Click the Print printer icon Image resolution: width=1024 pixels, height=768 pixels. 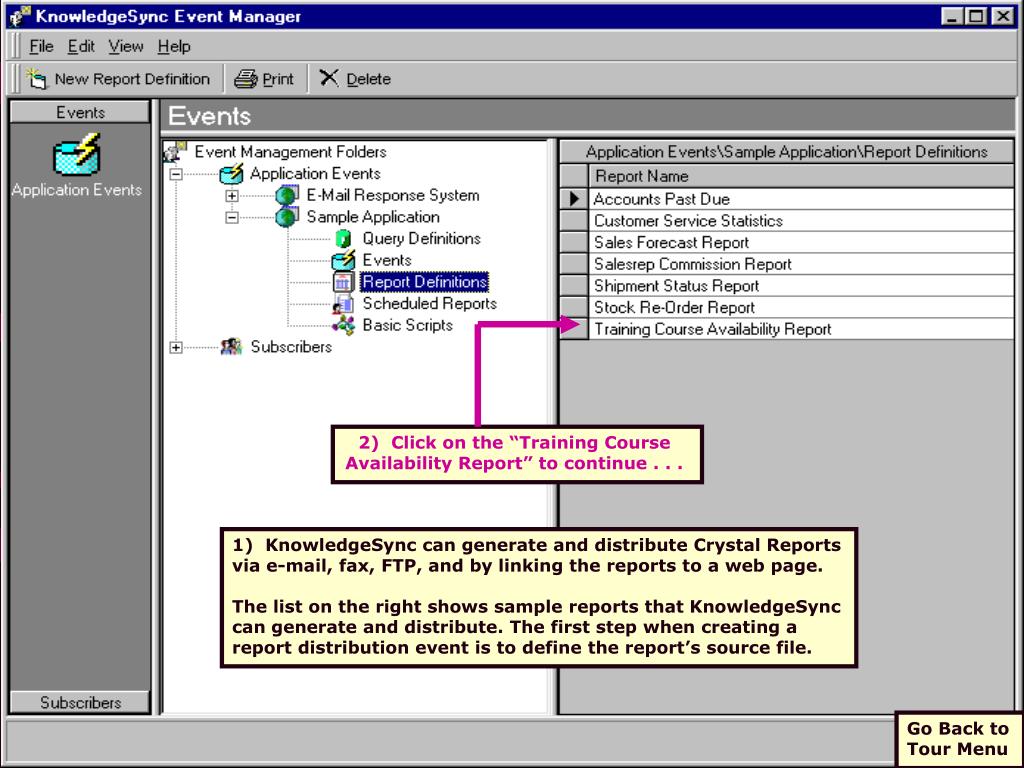pos(246,79)
